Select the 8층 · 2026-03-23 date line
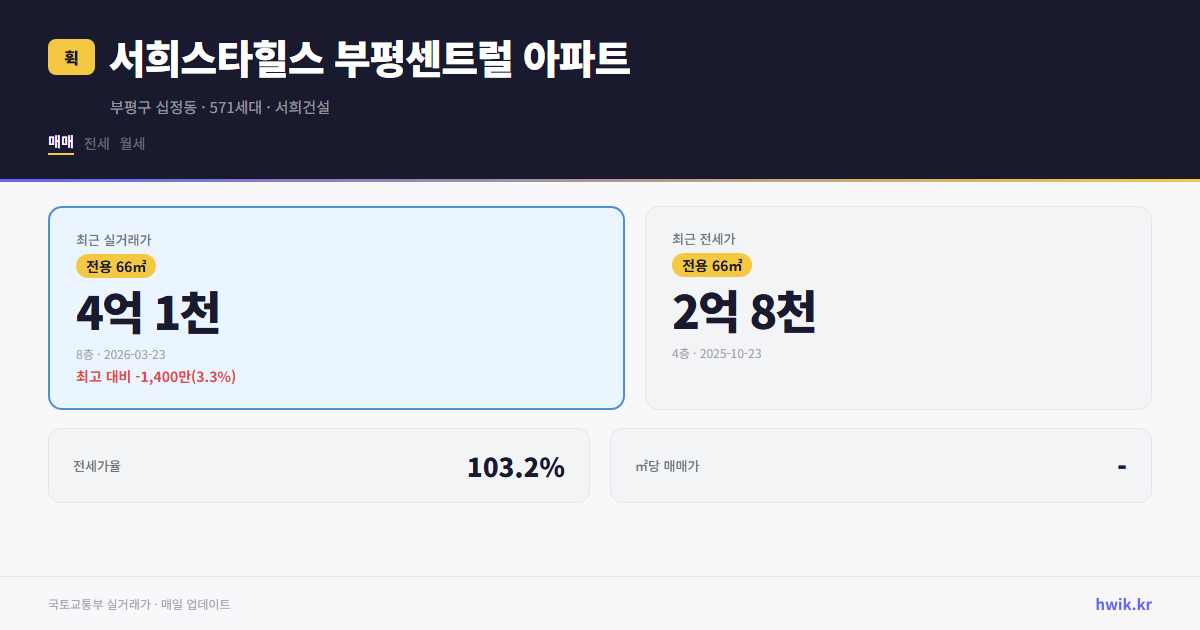This screenshot has height=630, width=1200. (x=121, y=354)
